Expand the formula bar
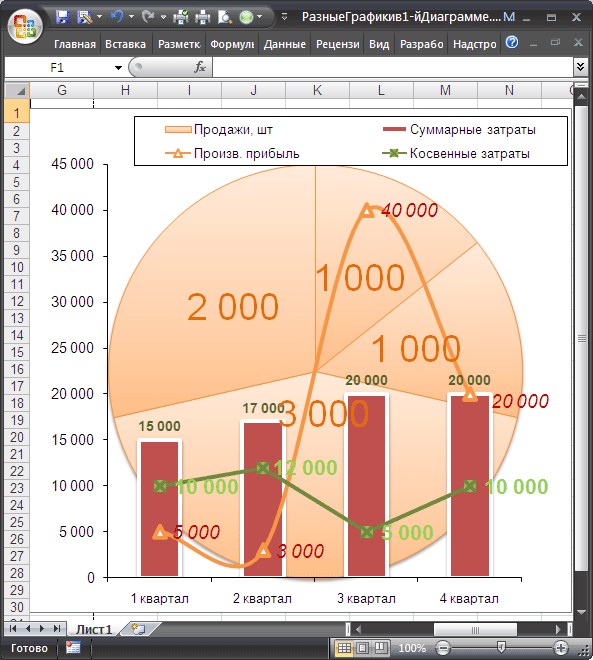The height and width of the screenshot is (660, 593). tap(580, 67)
